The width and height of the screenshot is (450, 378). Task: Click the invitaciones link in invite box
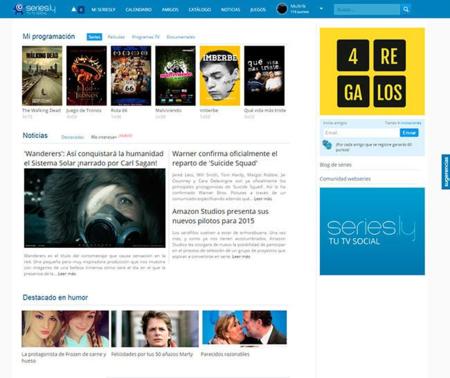pyautogui.click(x=411, y=123)
